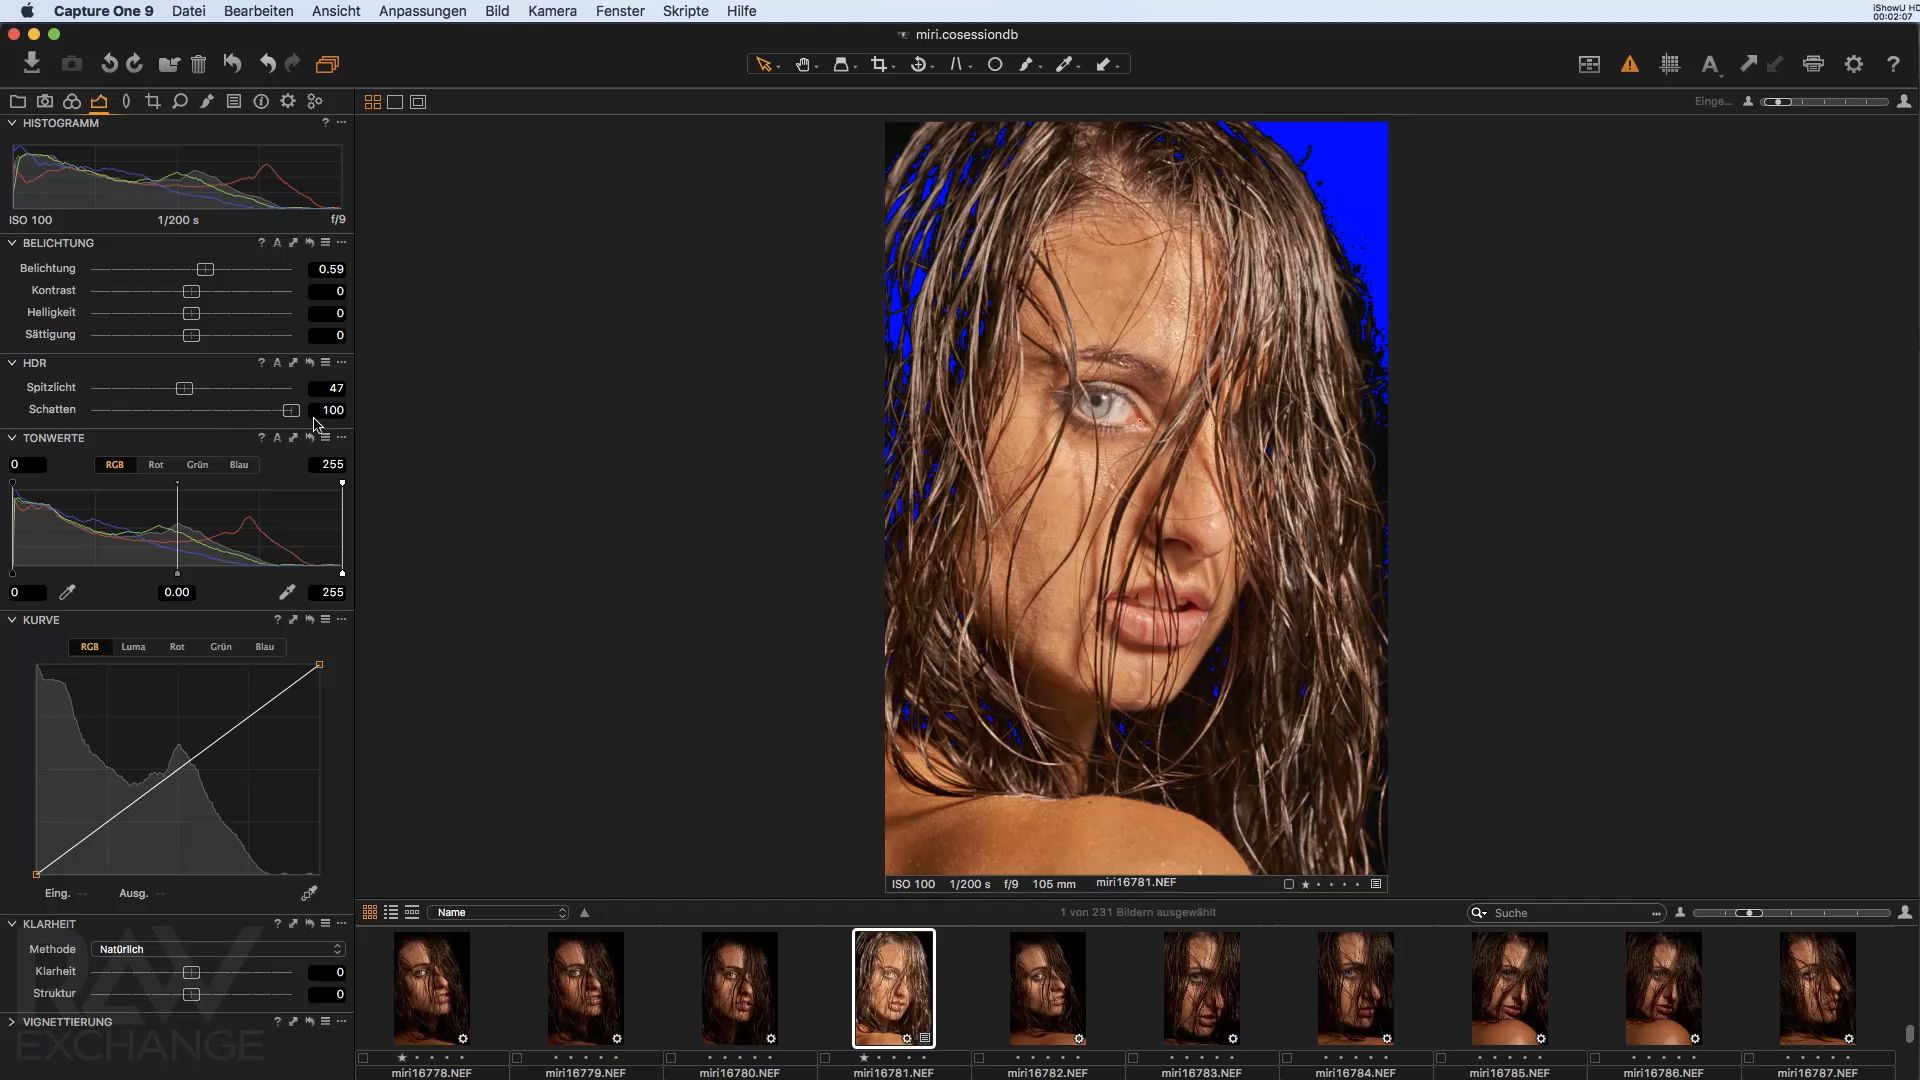Select the white balance picker tool
The width and height of the screenshot is (1920, 1080).
pyautogui.click(x=1065, y=64)
